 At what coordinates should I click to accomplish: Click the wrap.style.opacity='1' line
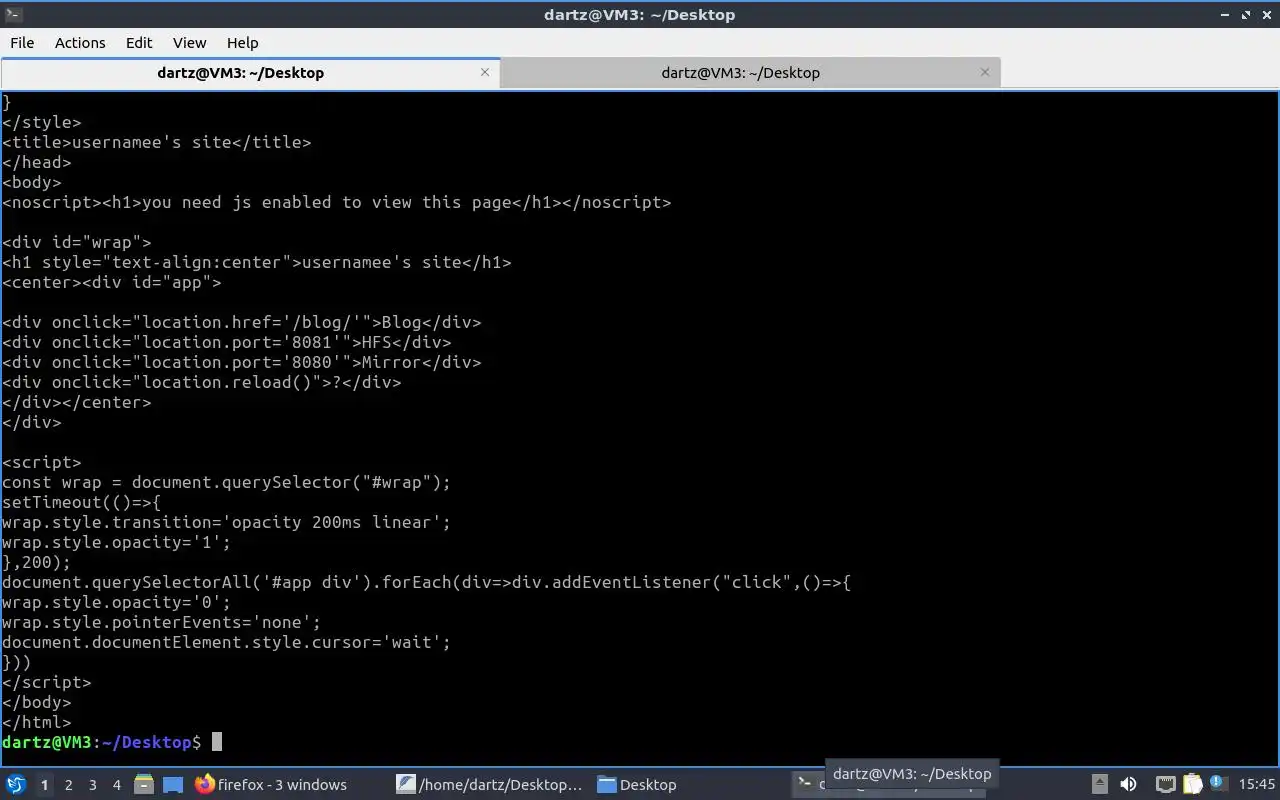[x=117, y=542]
